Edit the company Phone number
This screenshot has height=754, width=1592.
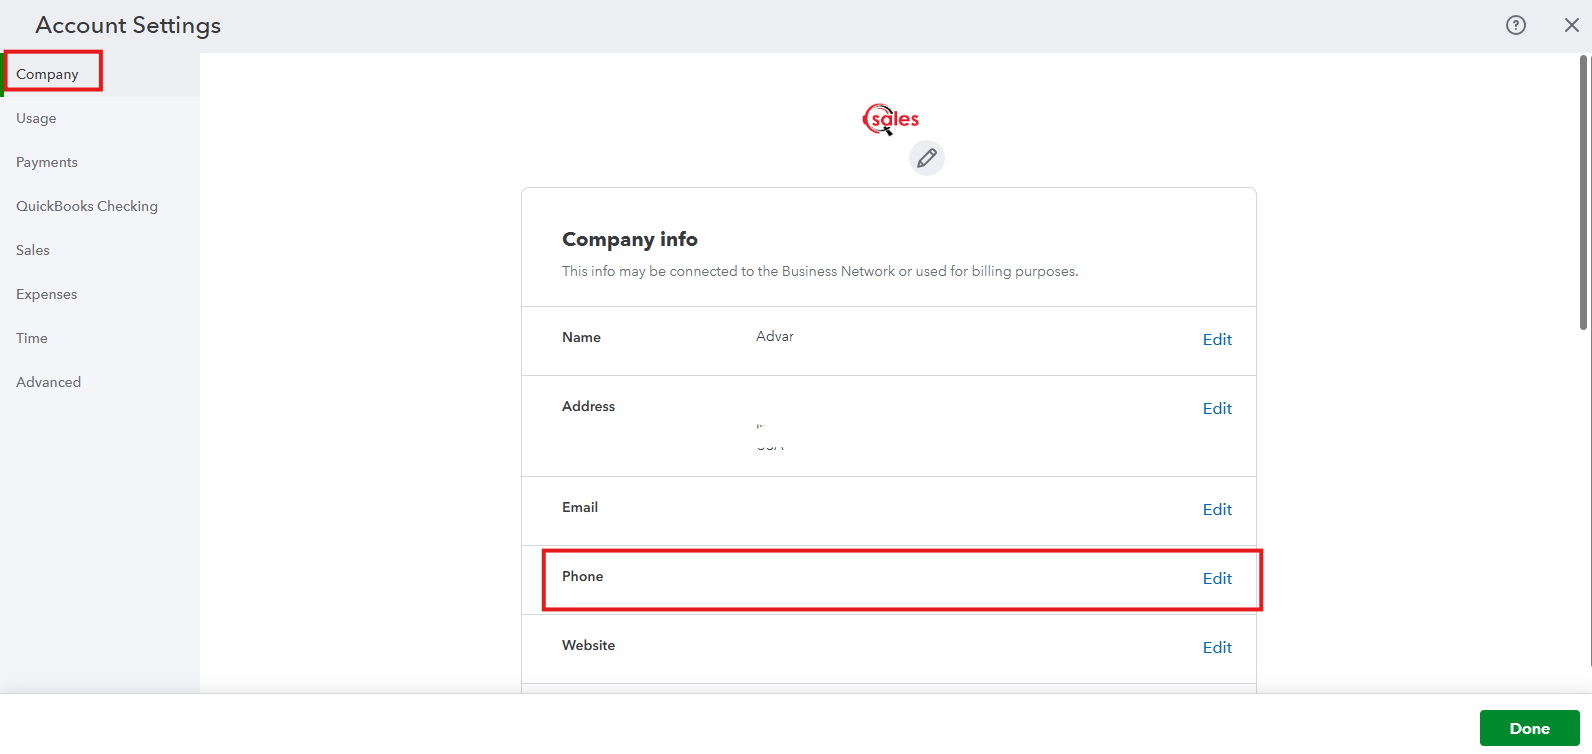click(x=1217, y=579)
